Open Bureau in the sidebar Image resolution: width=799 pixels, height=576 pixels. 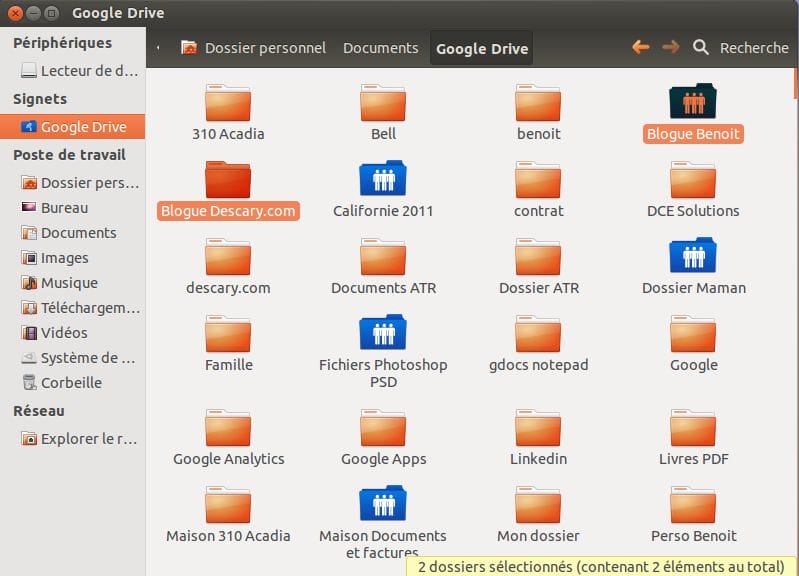[73, 208]
